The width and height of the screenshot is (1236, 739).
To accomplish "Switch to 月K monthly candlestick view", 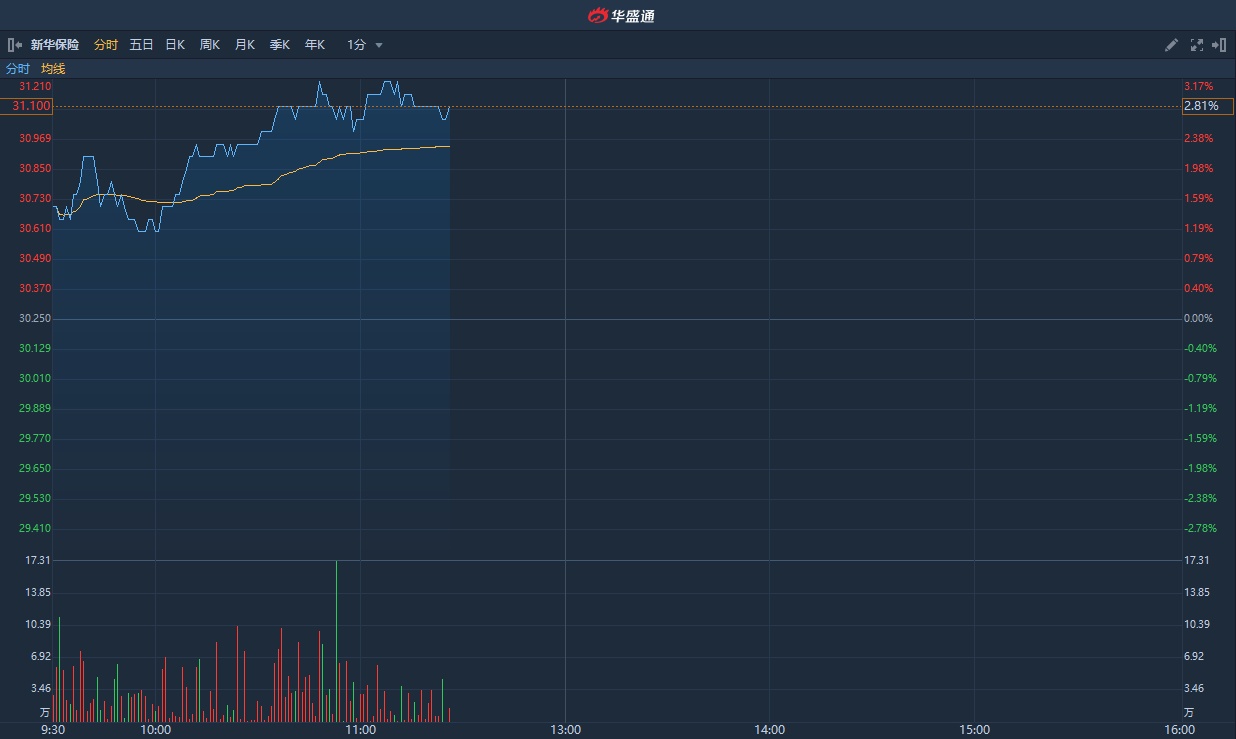I will [244, 45].
